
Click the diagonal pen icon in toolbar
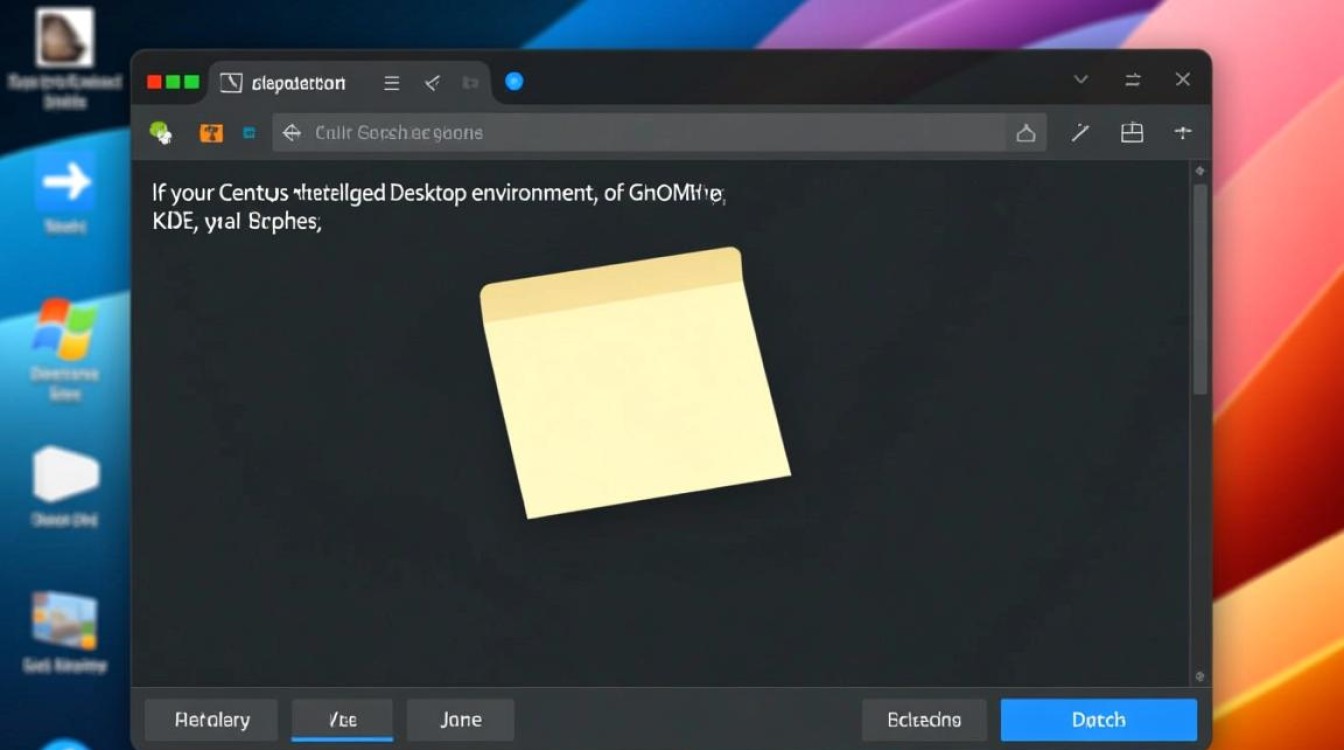pyautogui.click(x=1080, y=133)
